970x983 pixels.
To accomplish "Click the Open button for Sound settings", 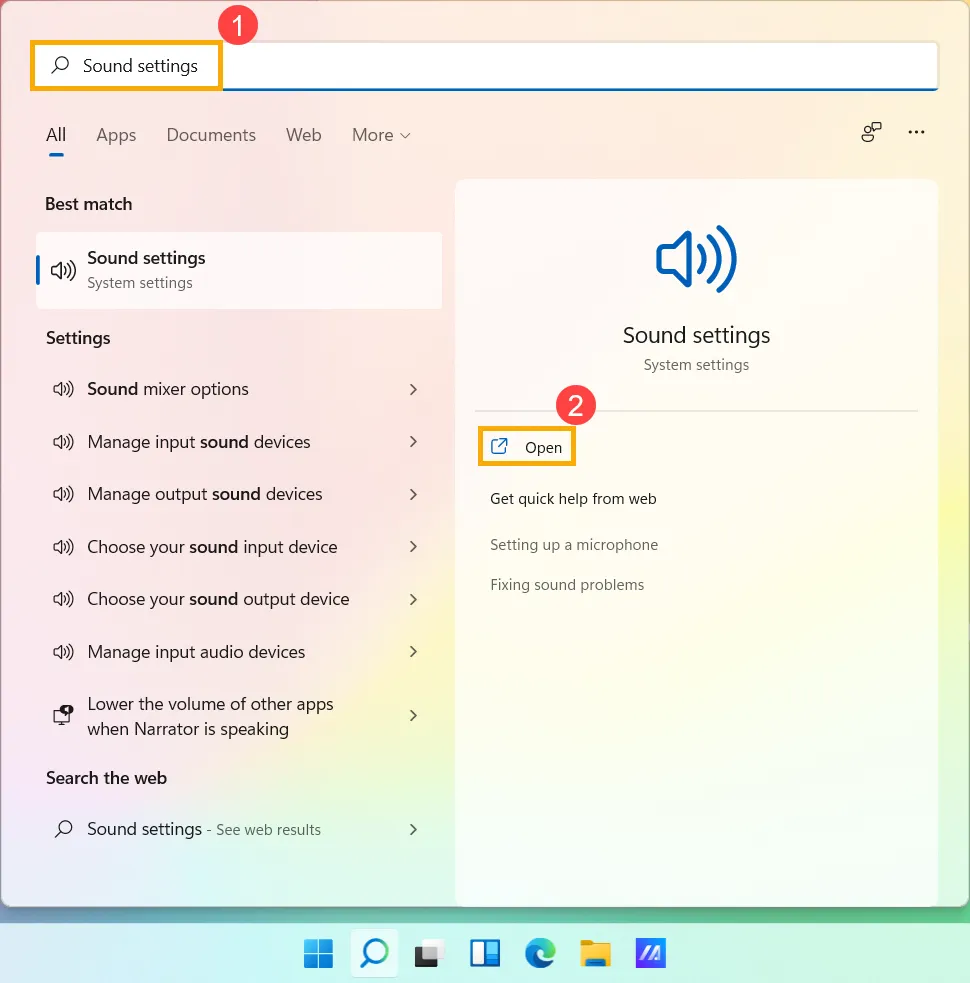I will [x=527, y=446].
